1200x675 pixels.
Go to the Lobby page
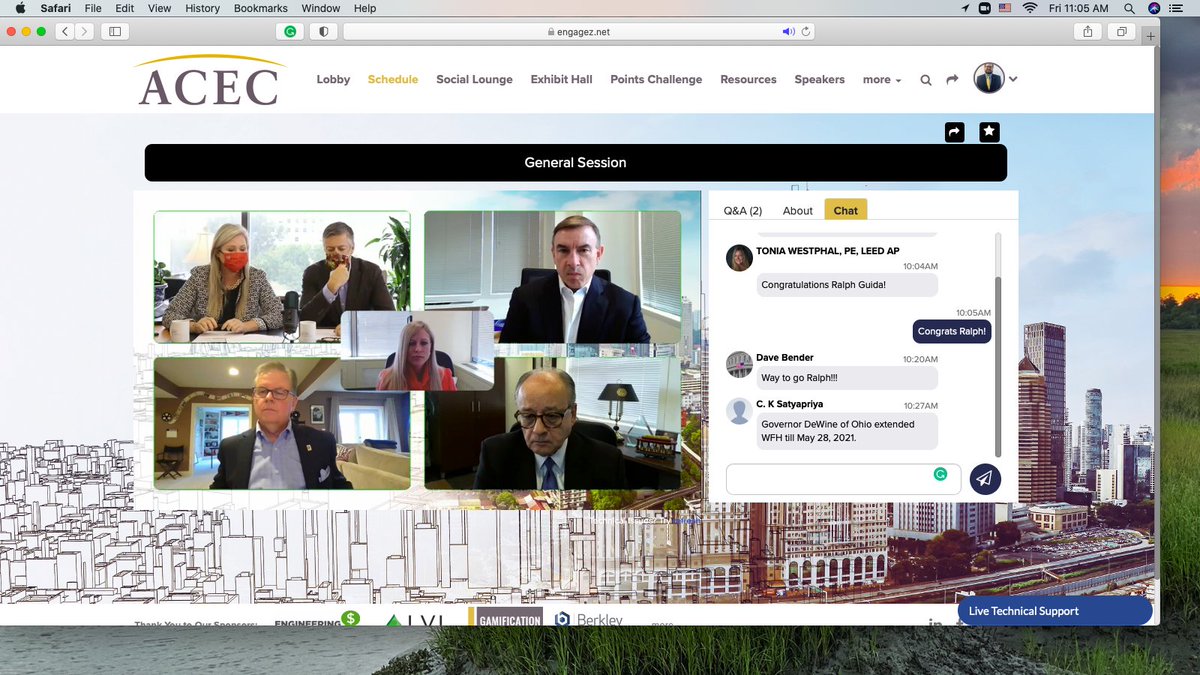click(333, 79)
